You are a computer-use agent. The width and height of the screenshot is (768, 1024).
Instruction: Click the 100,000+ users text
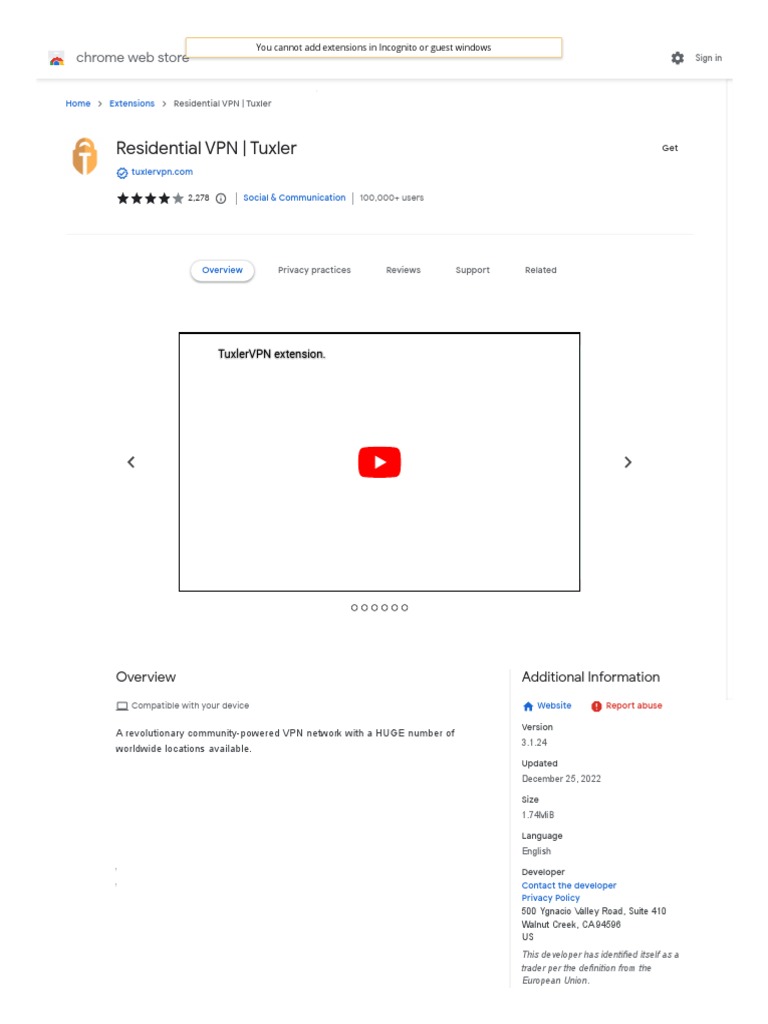tap(392, 198)
